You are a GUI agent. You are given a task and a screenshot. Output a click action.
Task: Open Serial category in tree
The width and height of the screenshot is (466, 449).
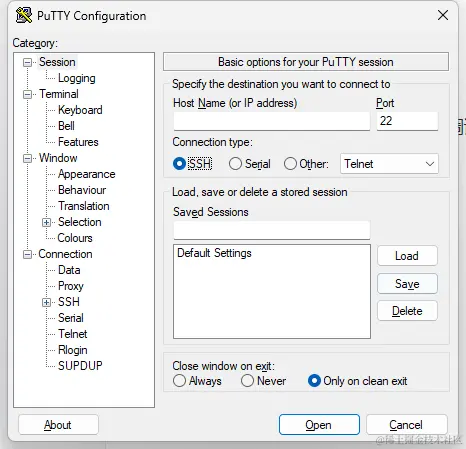71,318
